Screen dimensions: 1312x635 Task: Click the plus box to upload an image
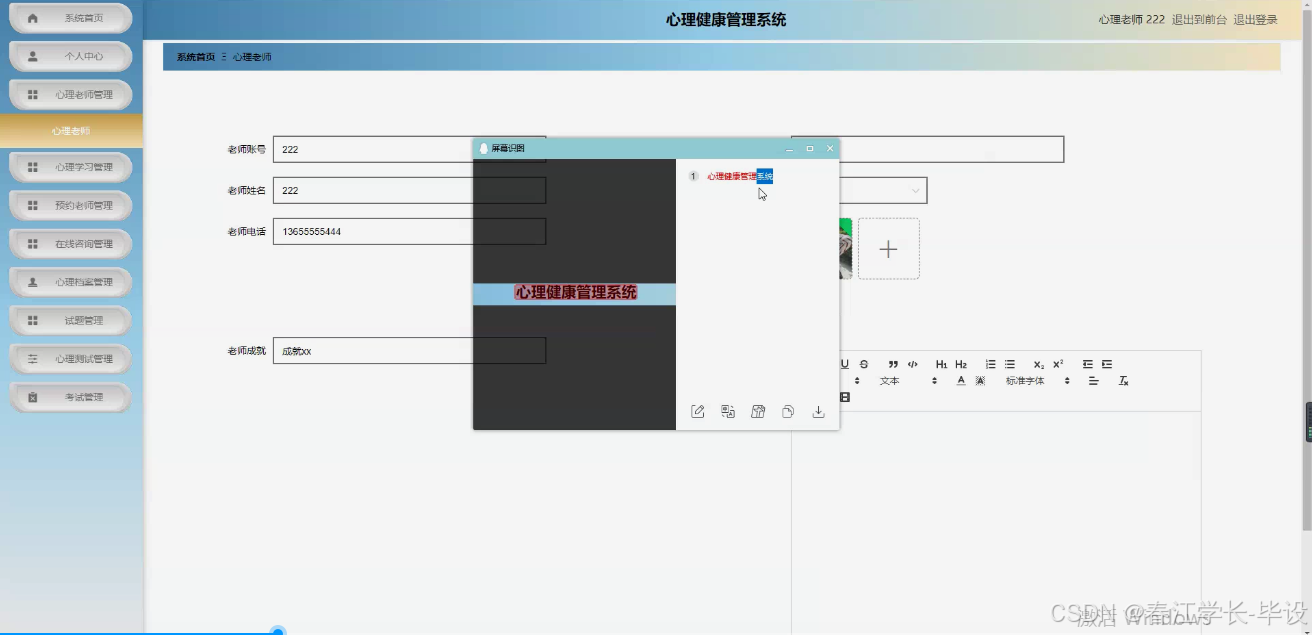click(x=888, y=249)
